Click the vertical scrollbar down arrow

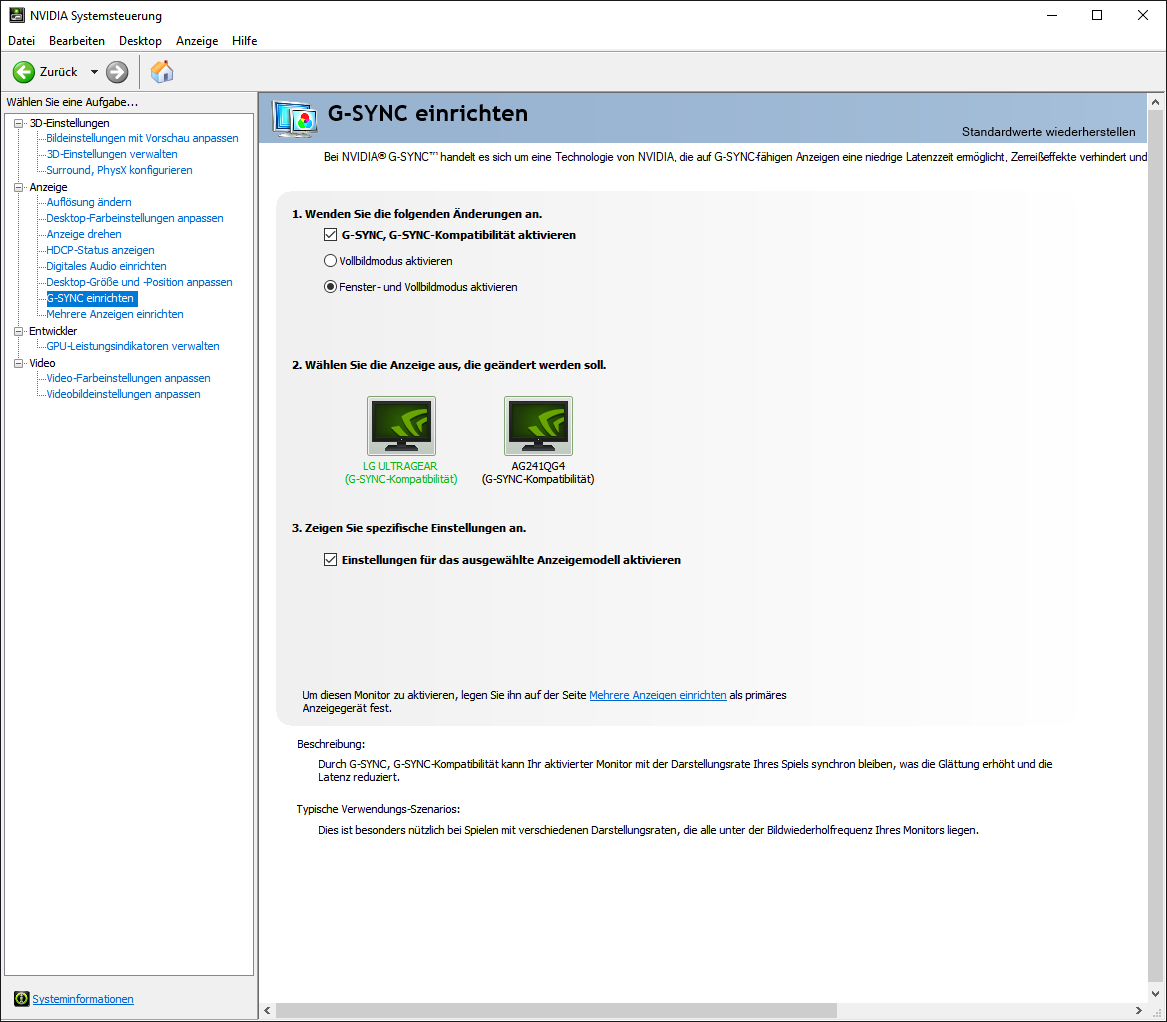1155,994
